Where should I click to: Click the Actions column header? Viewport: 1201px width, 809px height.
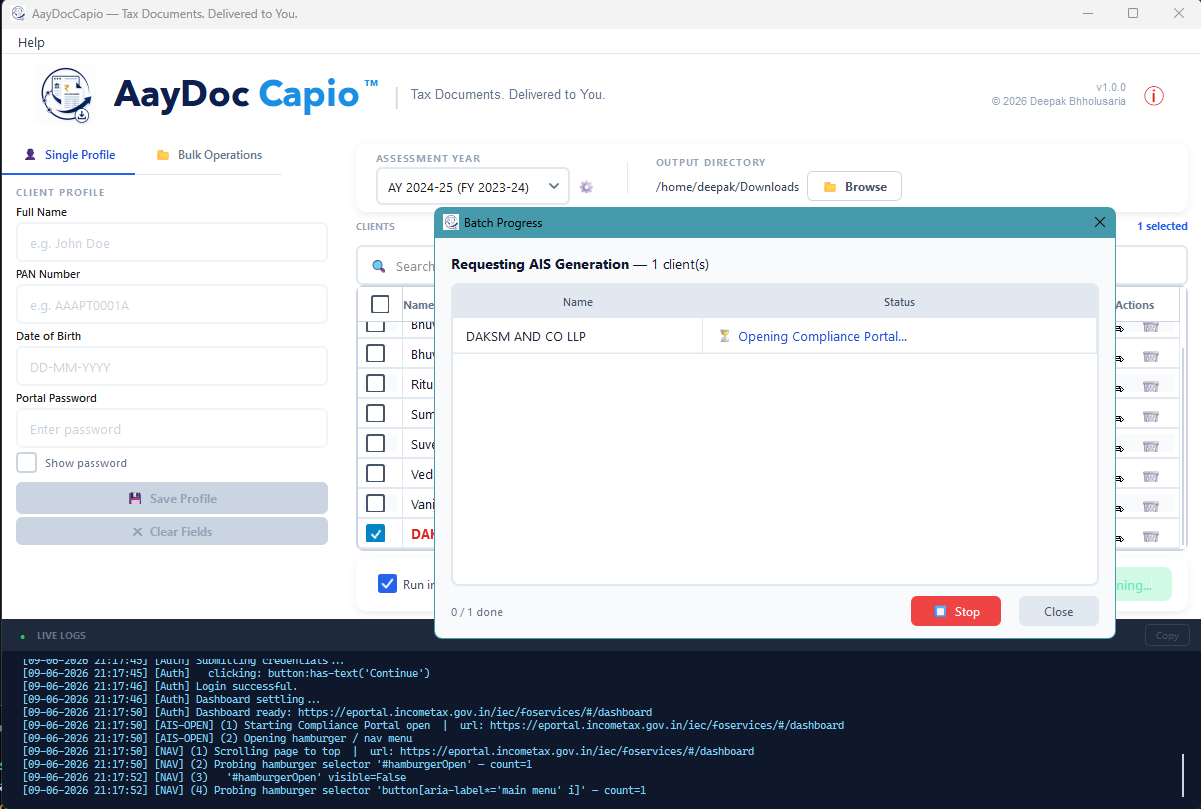1135,305
